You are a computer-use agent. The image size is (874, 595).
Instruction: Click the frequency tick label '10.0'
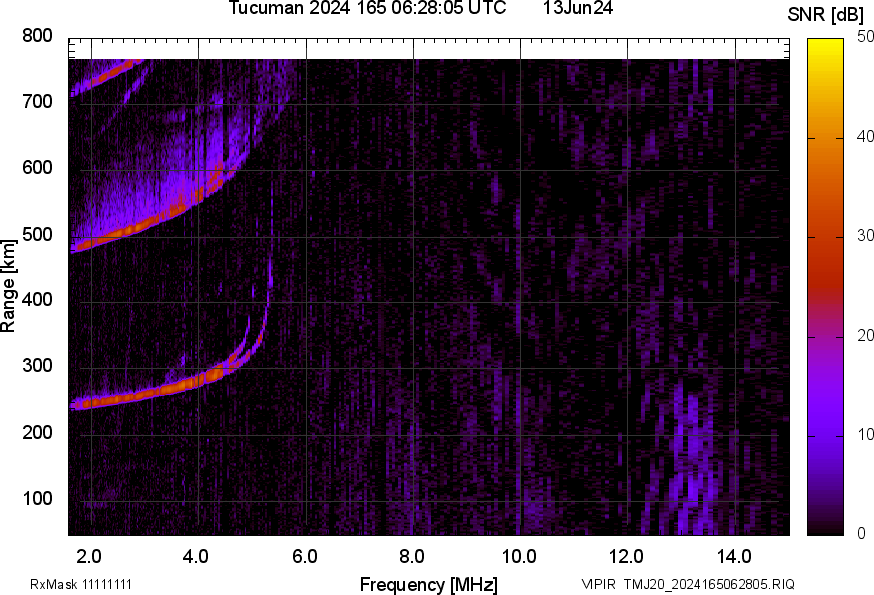click(x=519, y=557)
